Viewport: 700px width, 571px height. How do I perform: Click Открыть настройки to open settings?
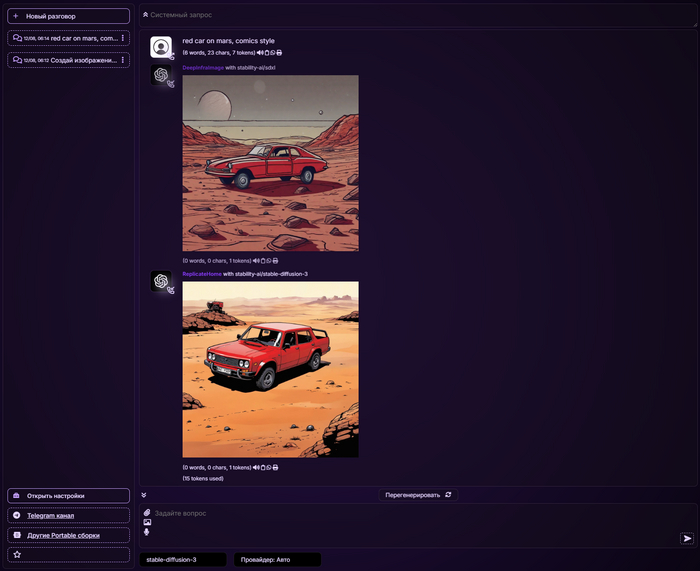[x=68, y=495]
